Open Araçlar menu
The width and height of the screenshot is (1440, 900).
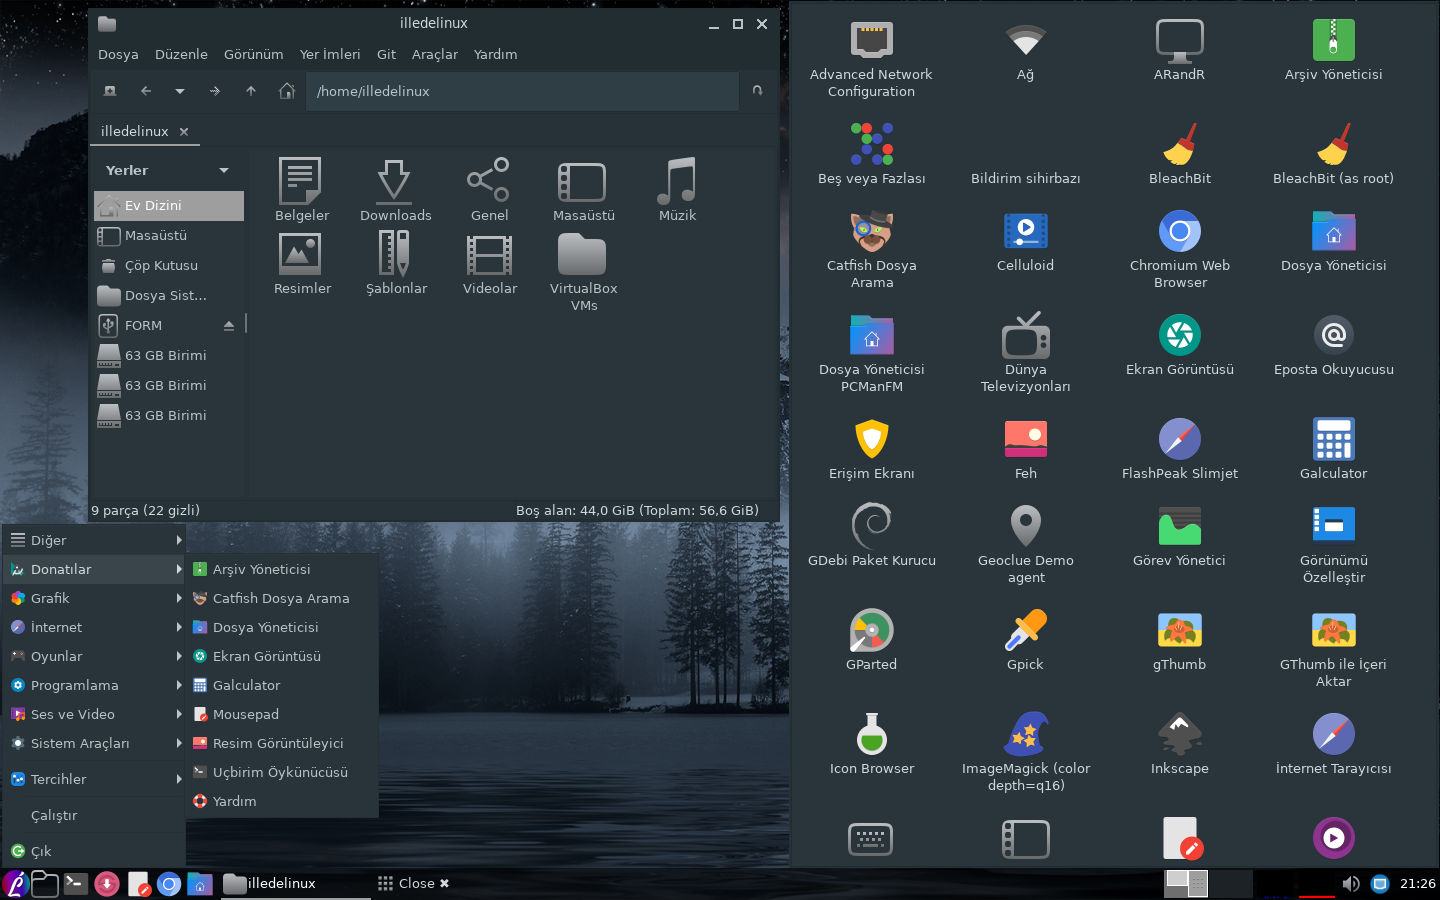[435, 54]
